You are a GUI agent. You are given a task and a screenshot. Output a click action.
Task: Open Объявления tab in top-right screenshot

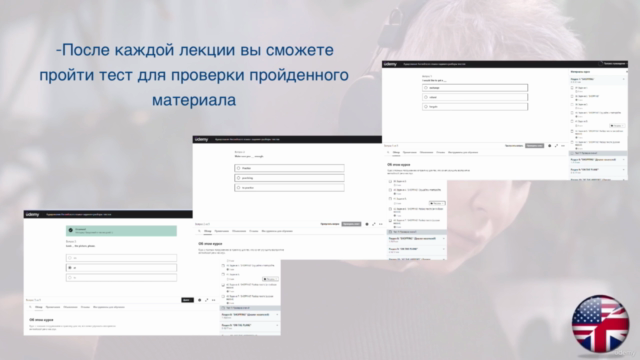point(427,152)
